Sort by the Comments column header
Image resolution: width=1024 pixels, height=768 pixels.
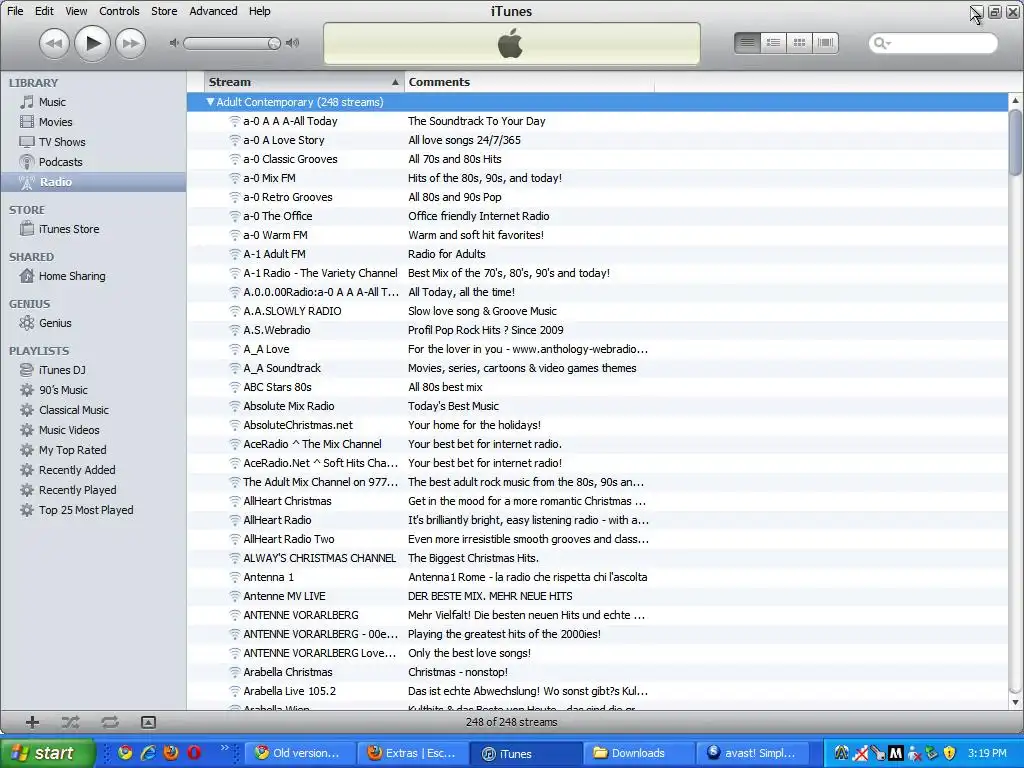[x=529, y=82]
